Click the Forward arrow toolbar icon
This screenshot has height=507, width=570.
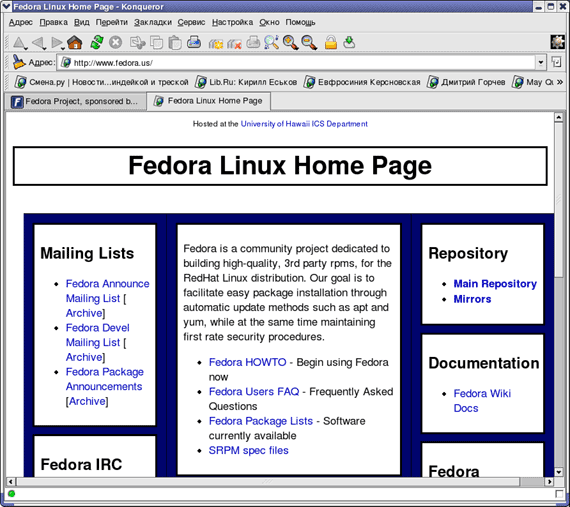pyautogui.click(x=56, y=43)
